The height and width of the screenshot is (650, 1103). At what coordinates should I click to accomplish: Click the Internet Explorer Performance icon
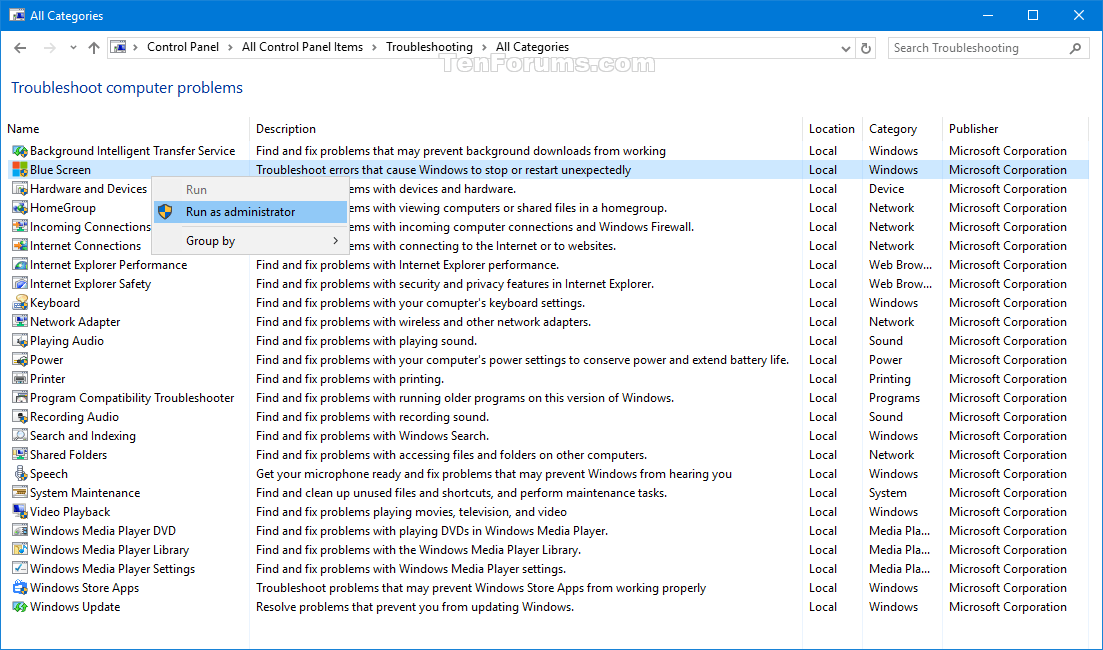[x=20, y=265]
